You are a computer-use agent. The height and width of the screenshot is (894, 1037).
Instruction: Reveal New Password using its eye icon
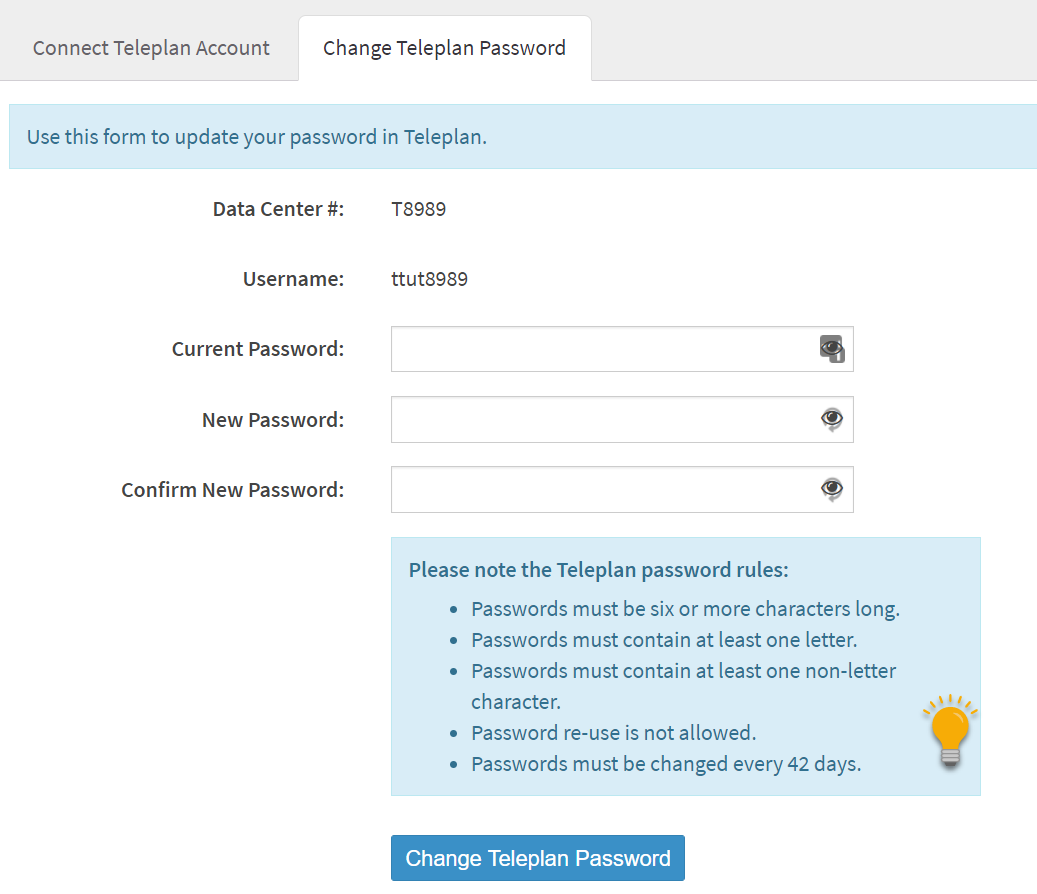832,419
